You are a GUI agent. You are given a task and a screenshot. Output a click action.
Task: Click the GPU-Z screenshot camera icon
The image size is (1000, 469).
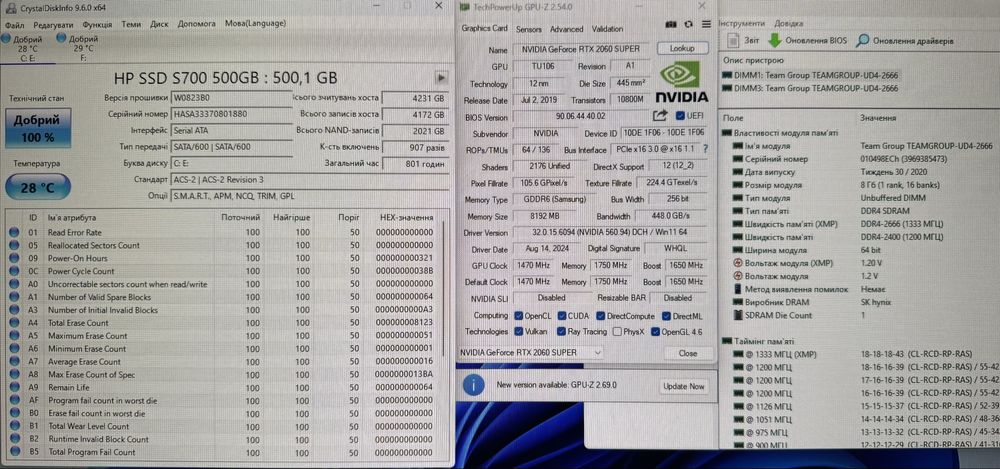pyautogui.click(x=670, y=24)
